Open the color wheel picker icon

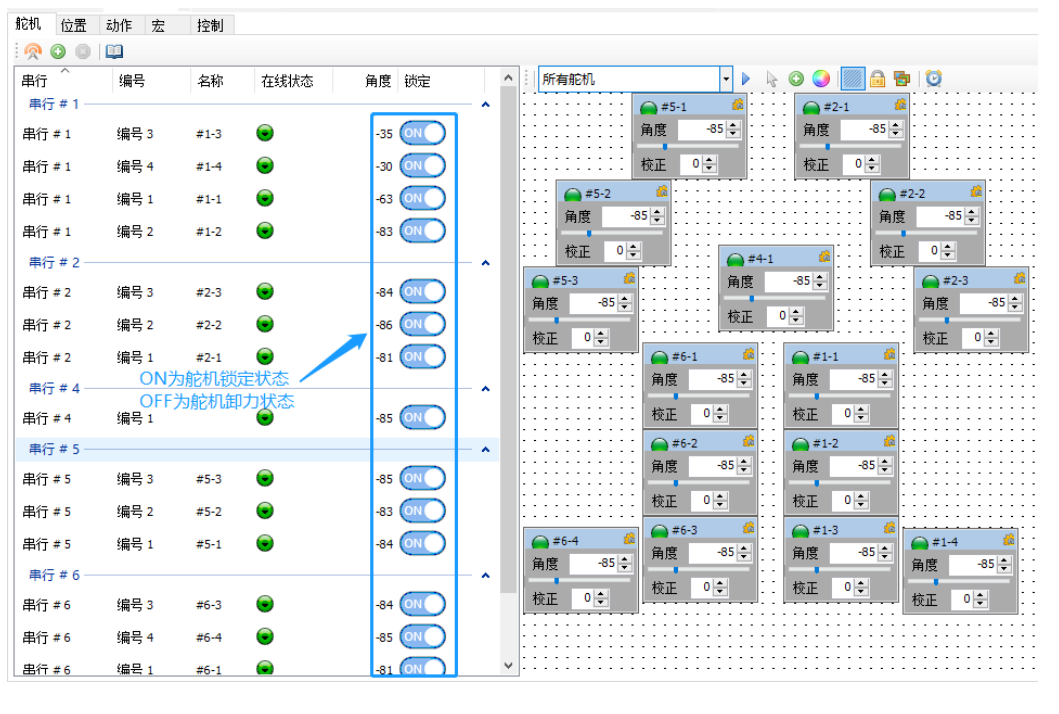click(820, 79)
